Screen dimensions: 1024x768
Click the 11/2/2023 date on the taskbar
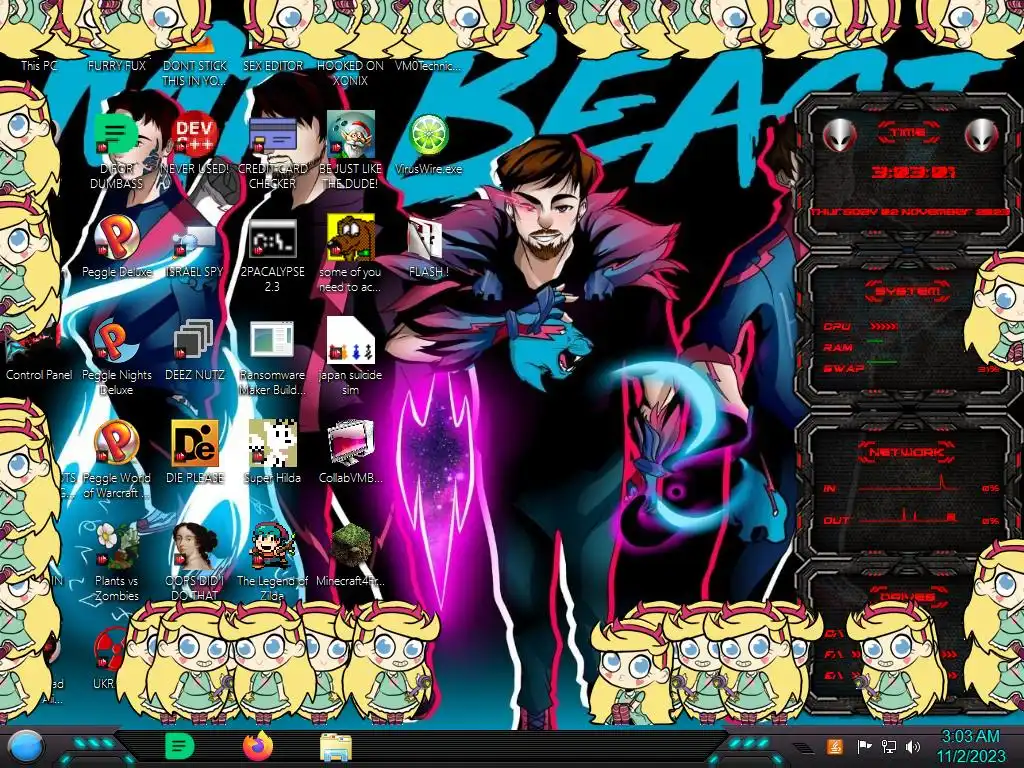971,757
